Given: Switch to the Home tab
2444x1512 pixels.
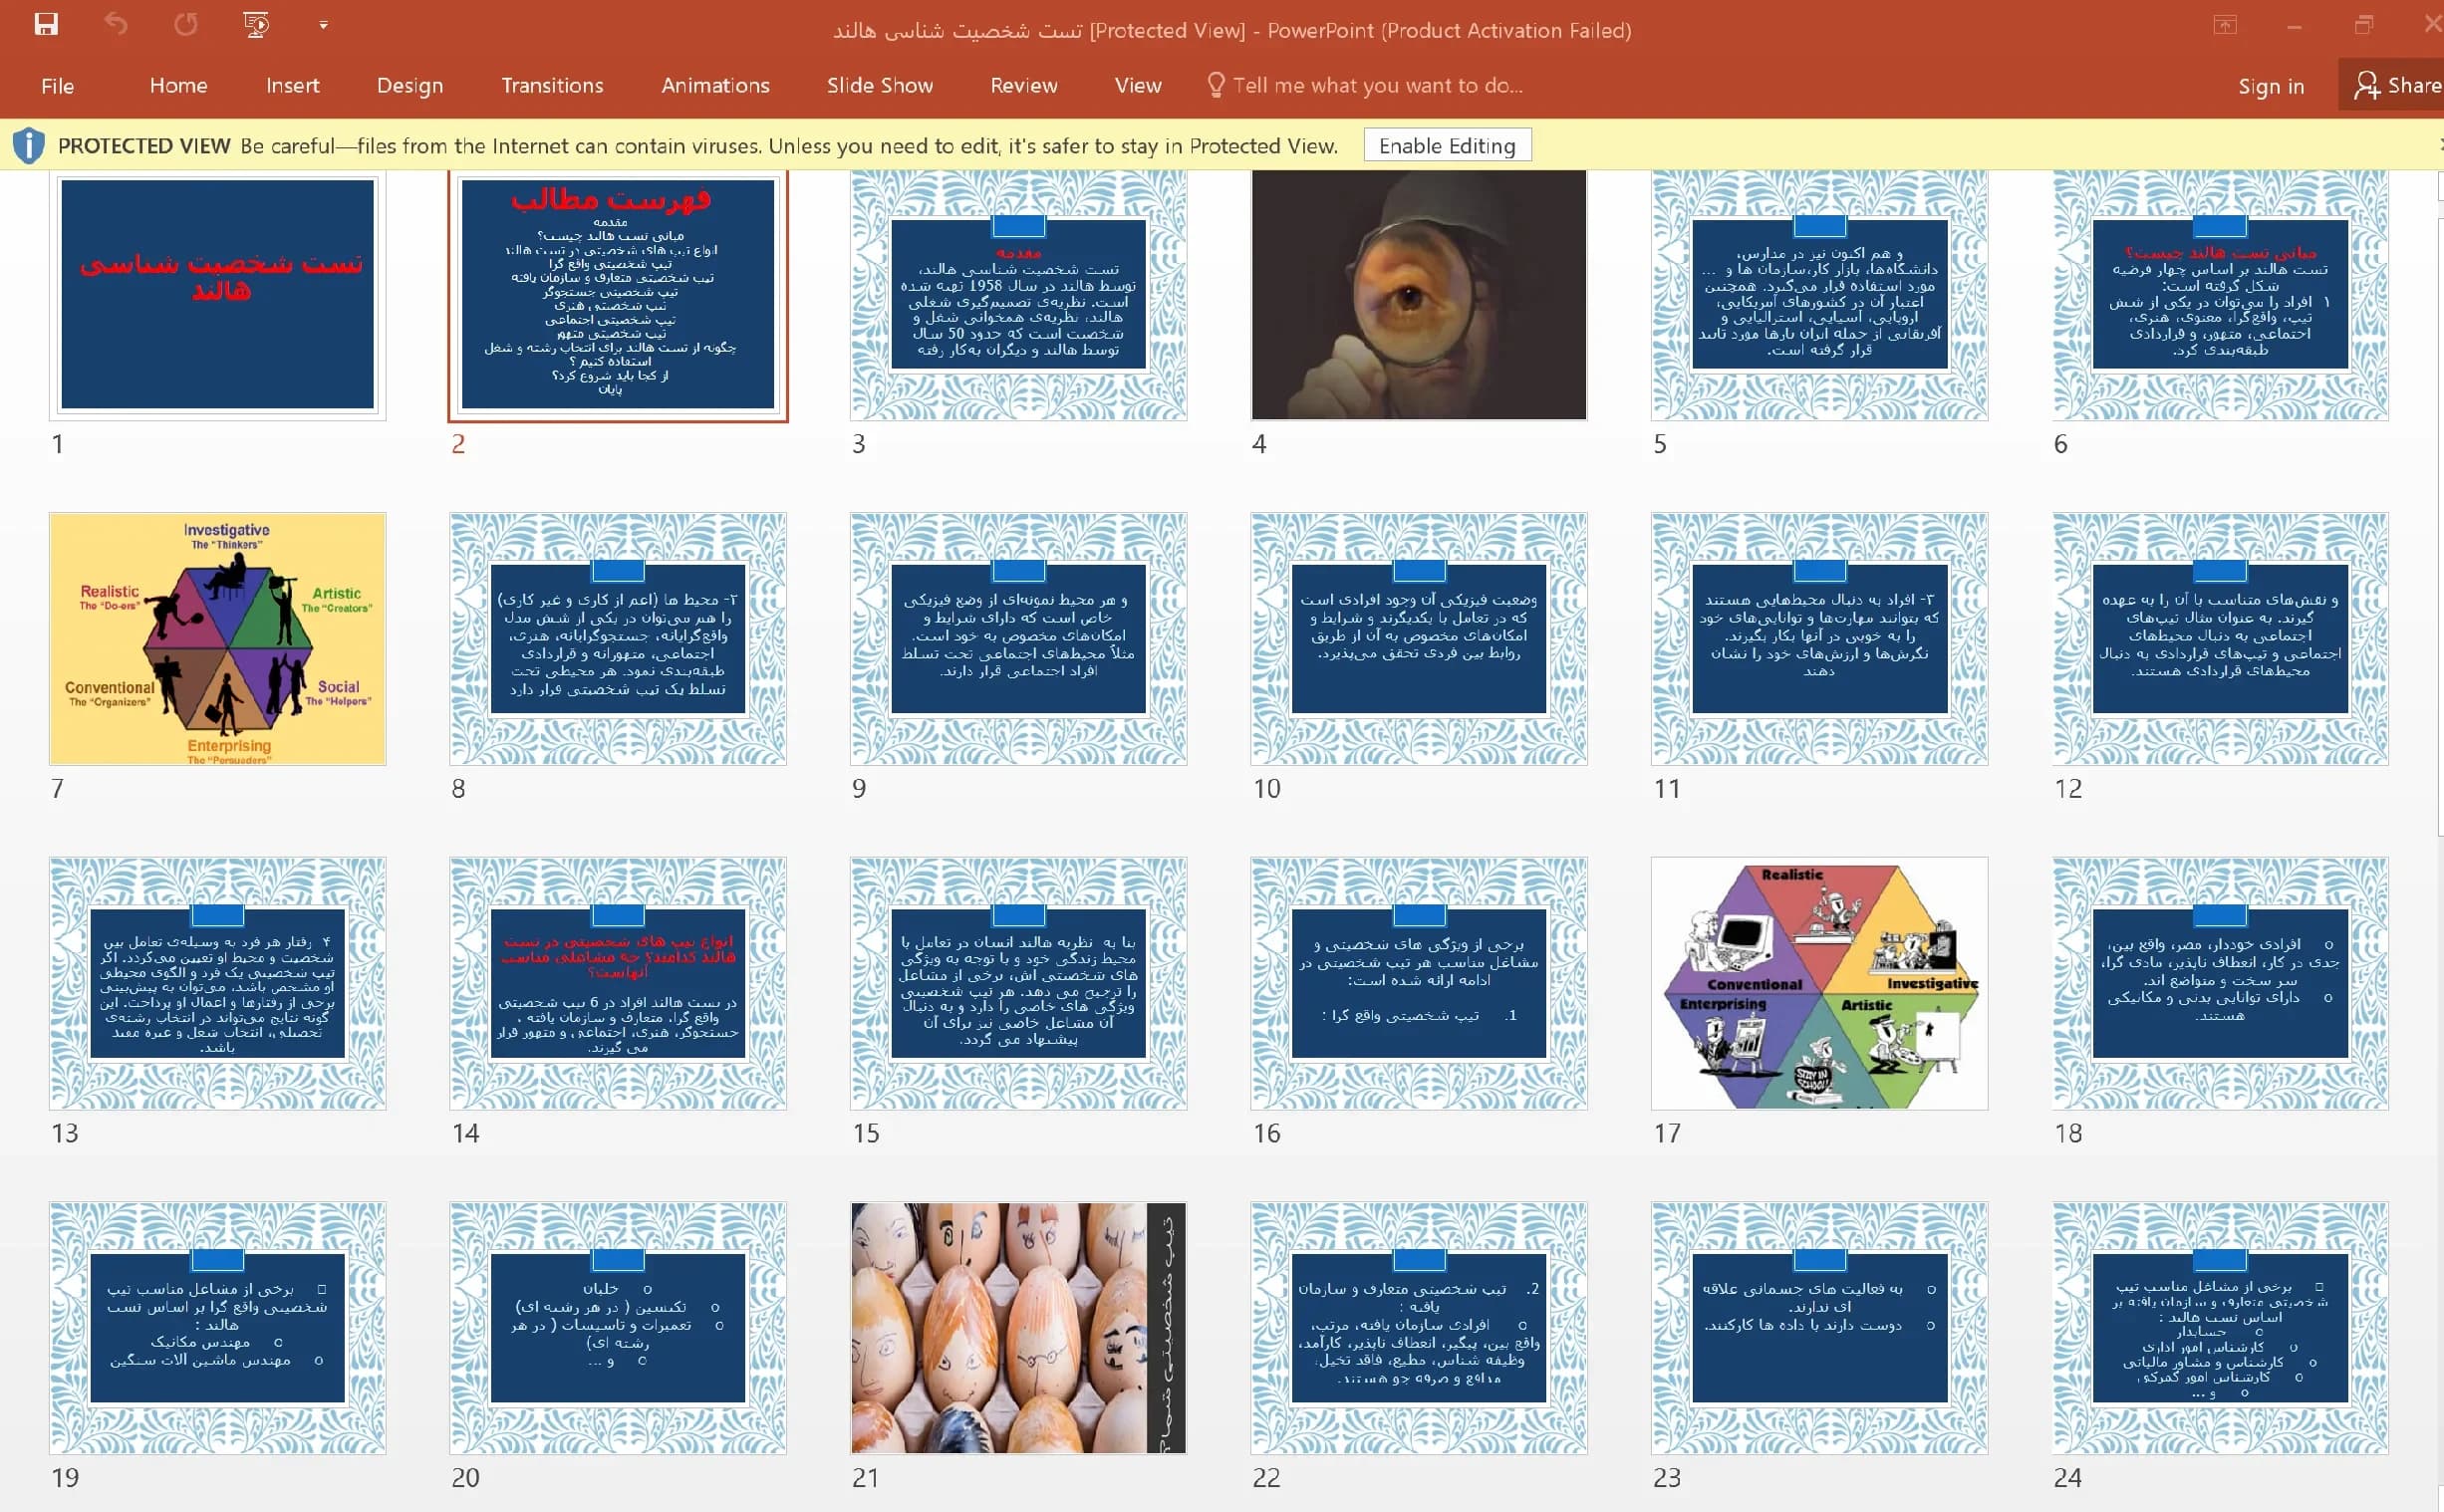Looking at the screenshot, I should (178, 86).
